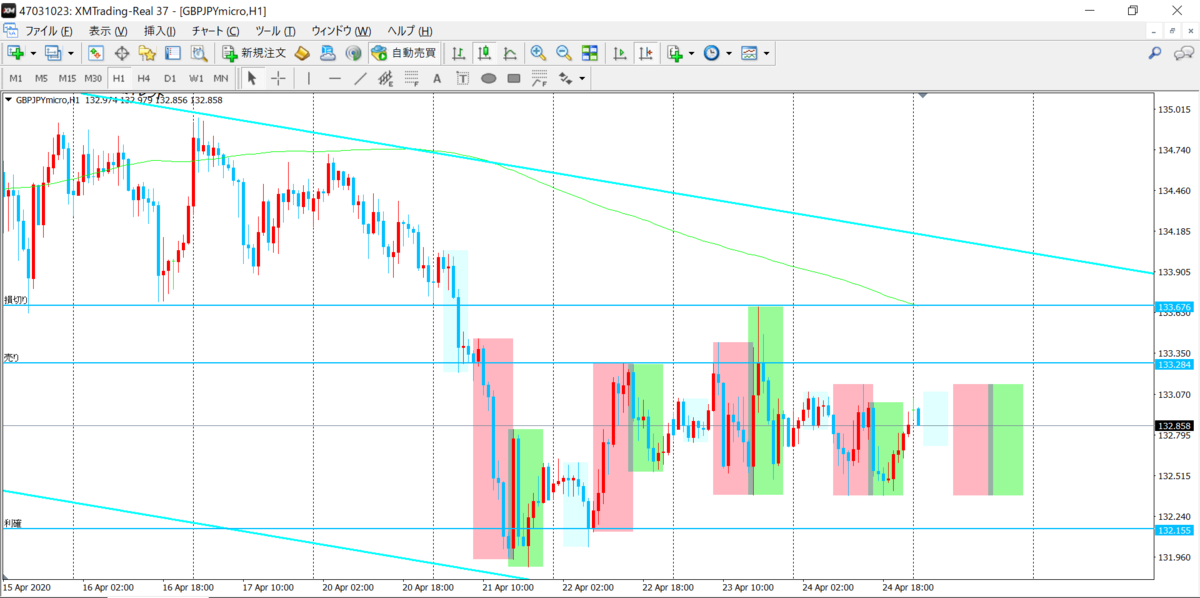
Task: Select the Fibonacci retracement tool
Action: point(411,78)
